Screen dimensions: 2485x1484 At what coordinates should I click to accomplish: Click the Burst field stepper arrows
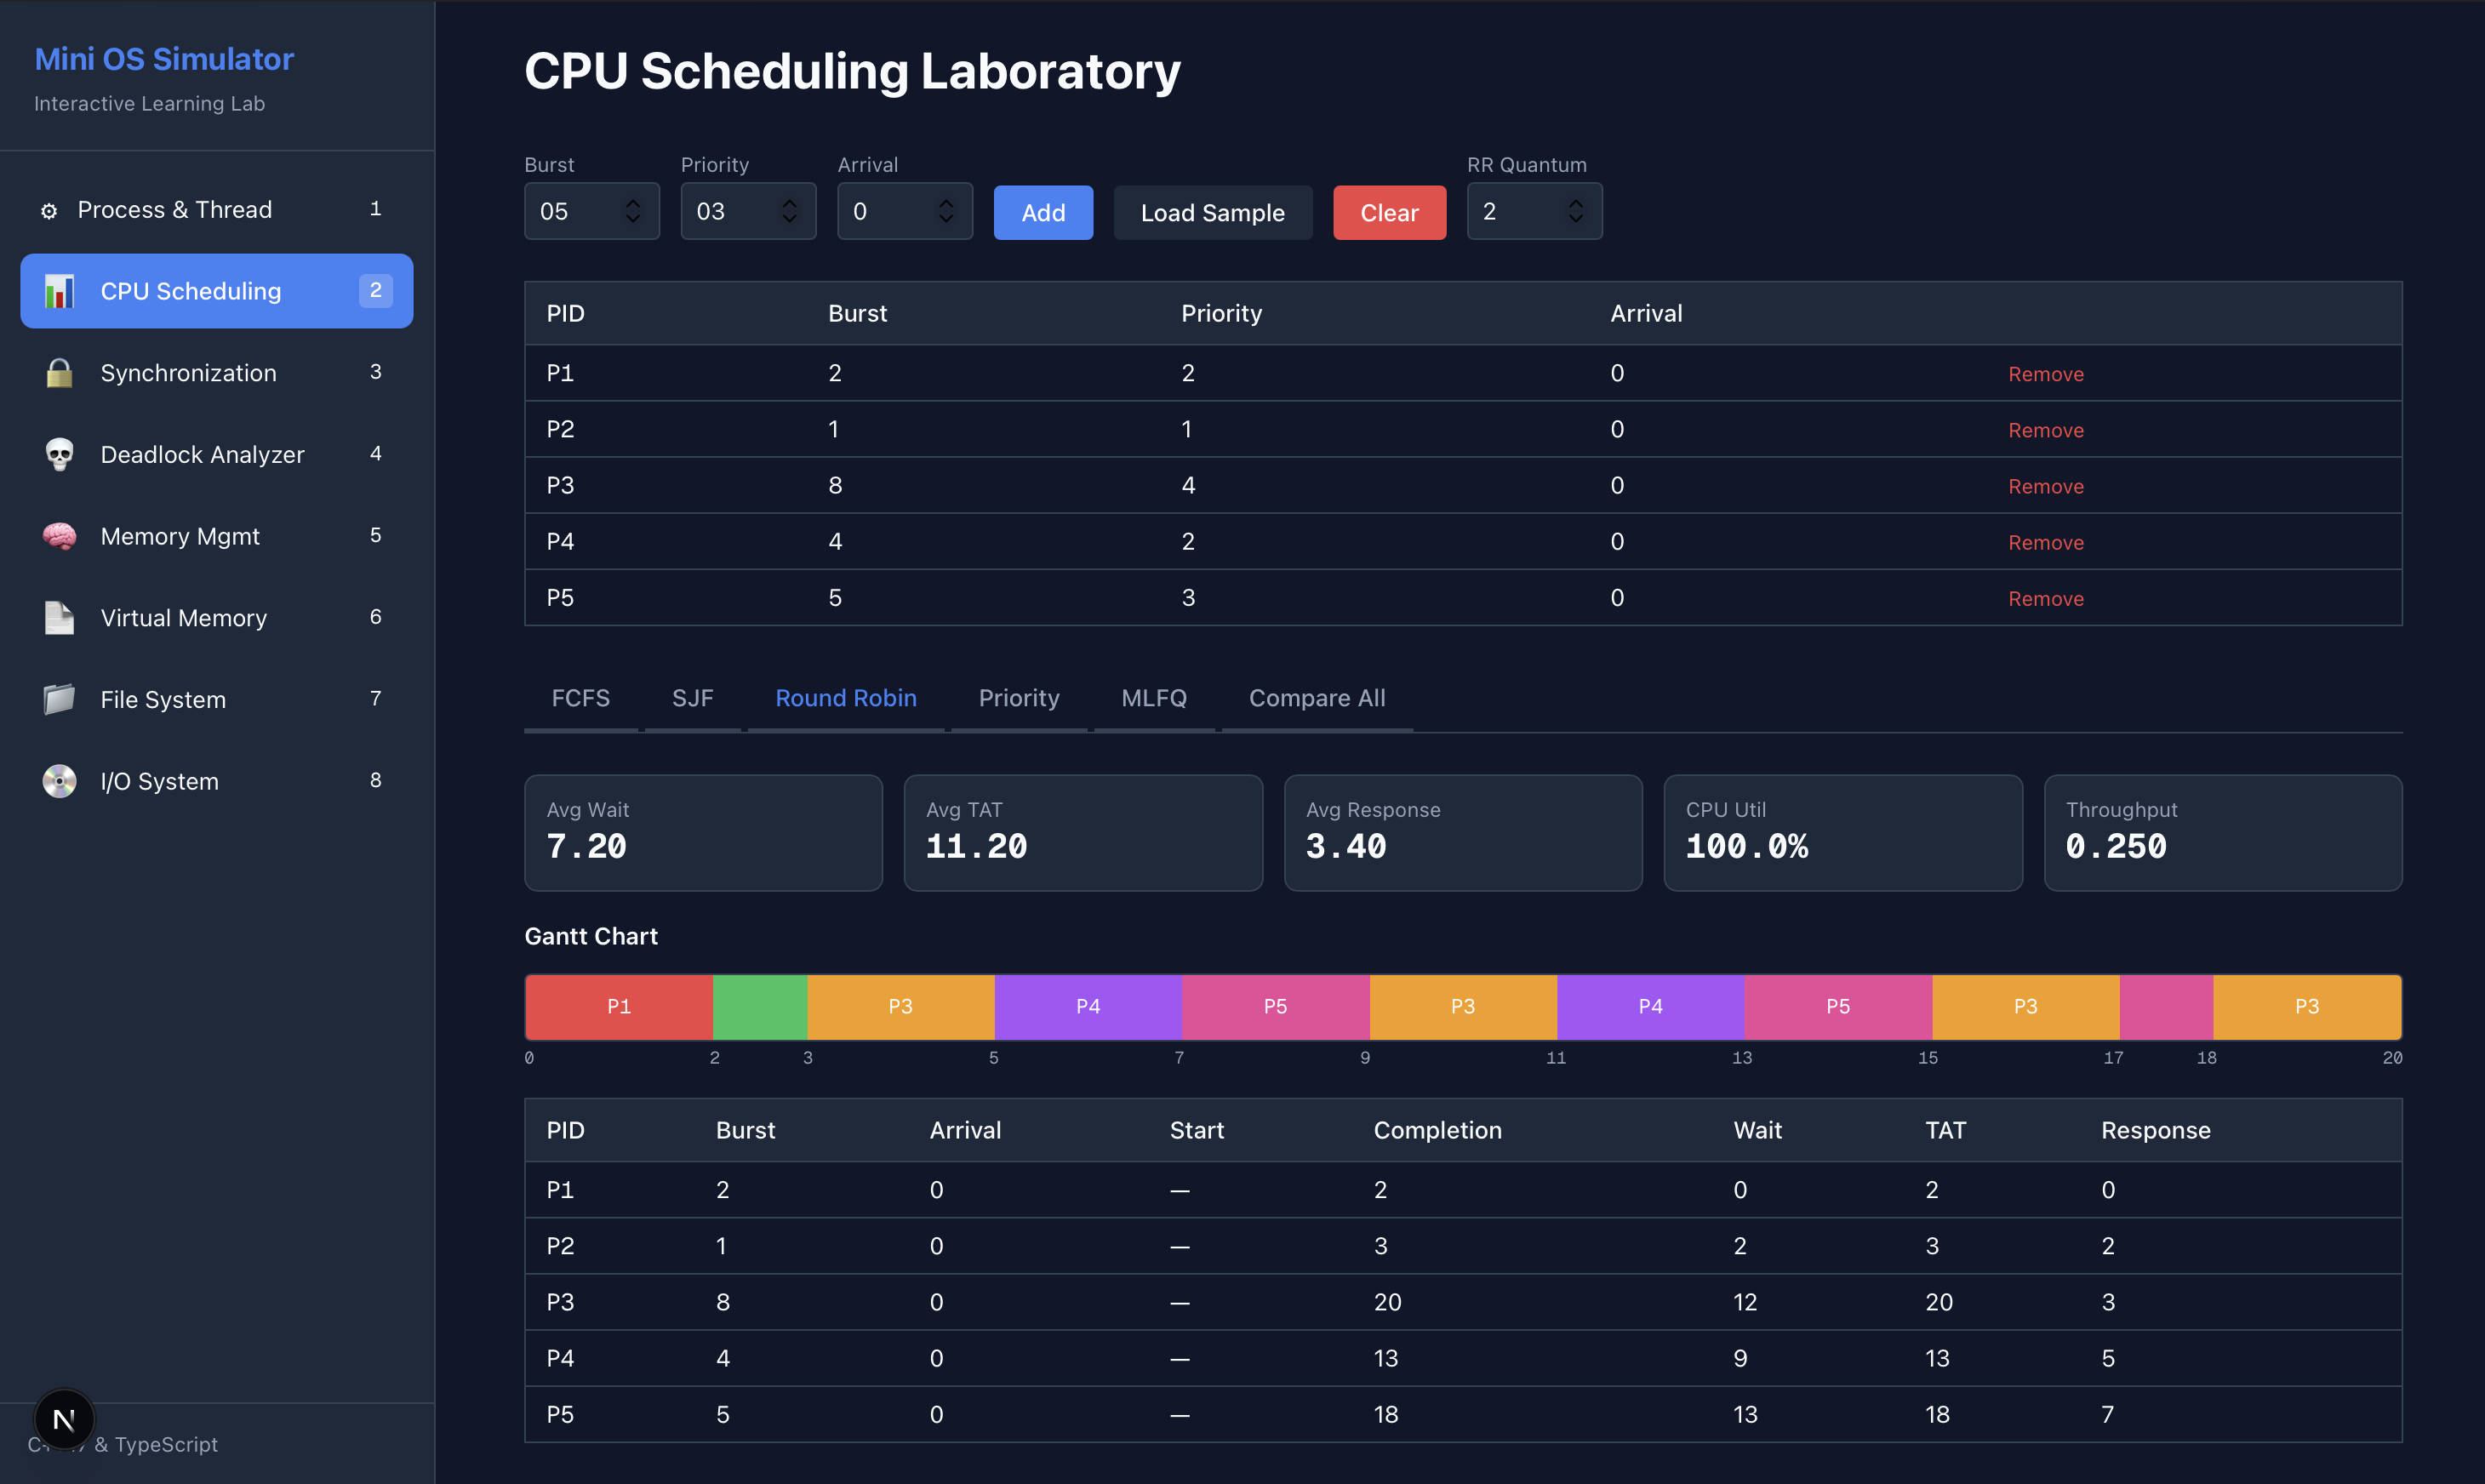pos(632,211)
